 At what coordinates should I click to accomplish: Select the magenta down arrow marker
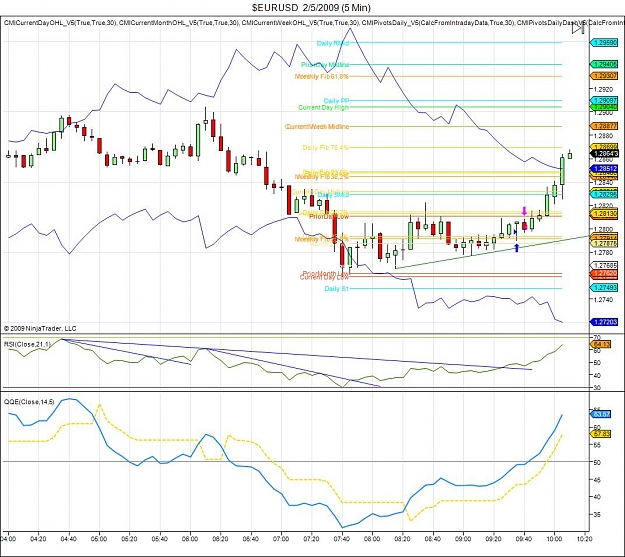524,211
